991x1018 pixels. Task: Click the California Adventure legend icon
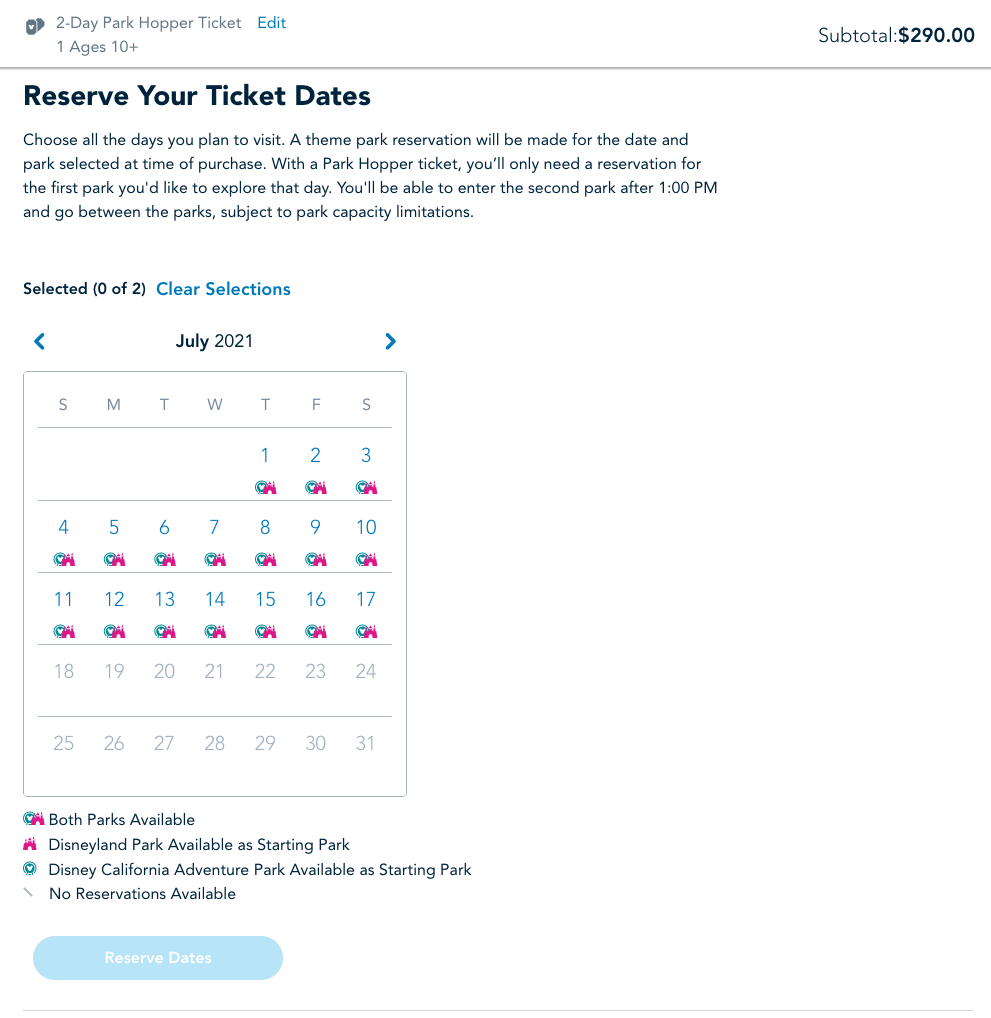coord(30,869)
